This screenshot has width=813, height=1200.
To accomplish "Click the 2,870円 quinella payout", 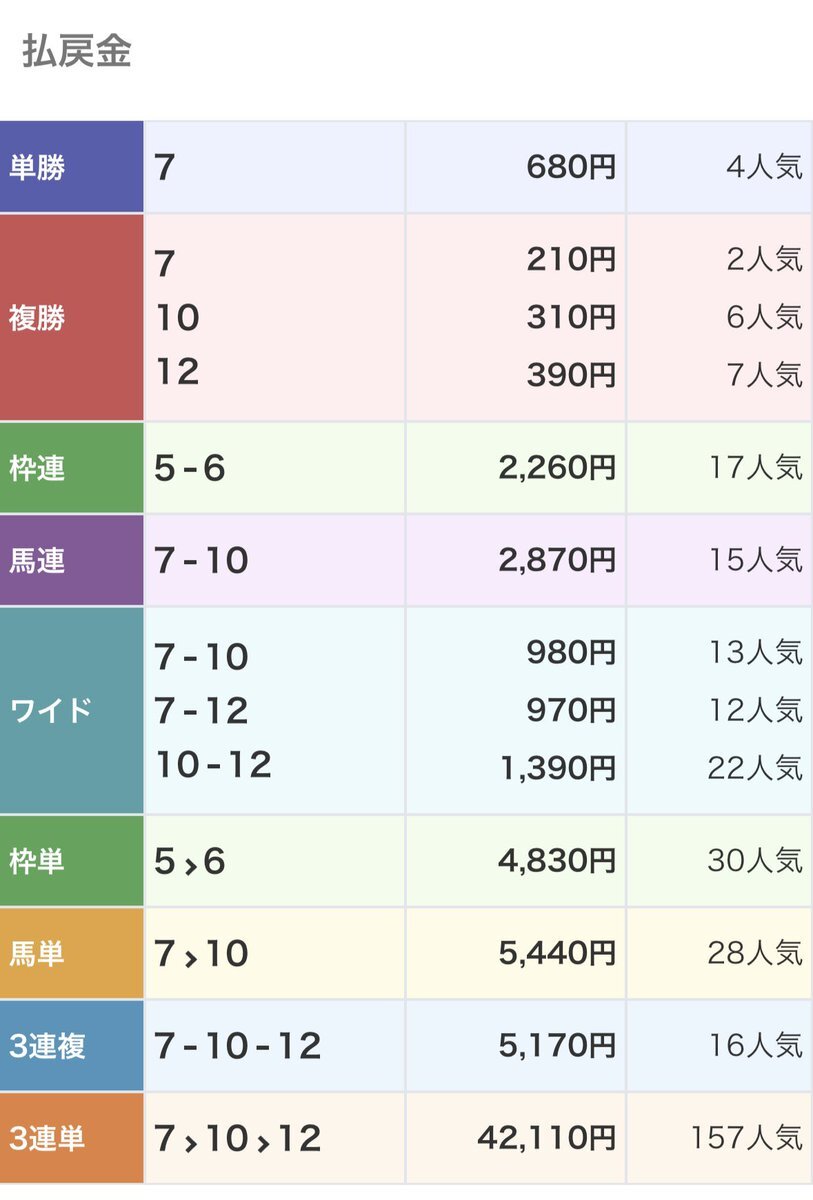I will point(557,560).
